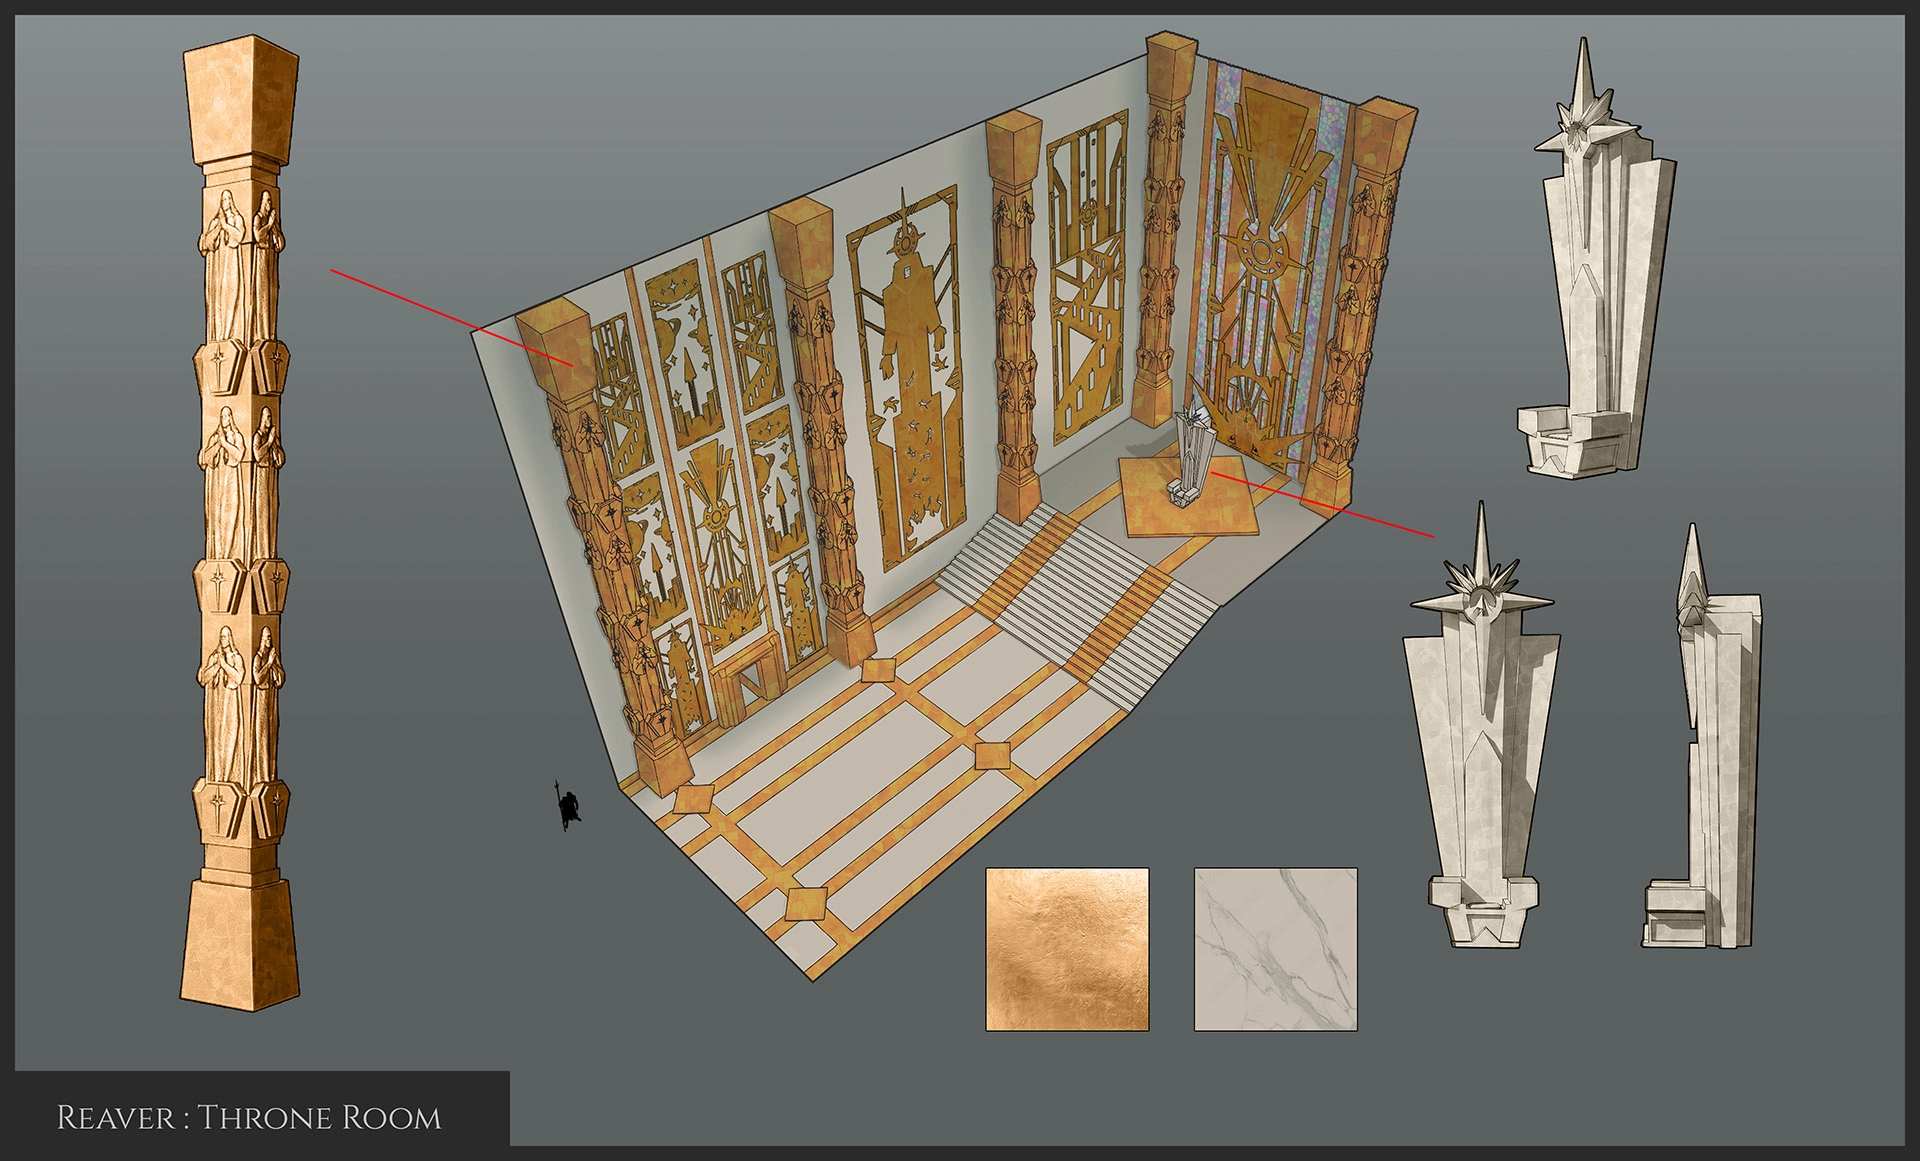This screenshot has width=1920, height=1161.
Task: Click the white staircase in the room
Action: point(1080,590)
